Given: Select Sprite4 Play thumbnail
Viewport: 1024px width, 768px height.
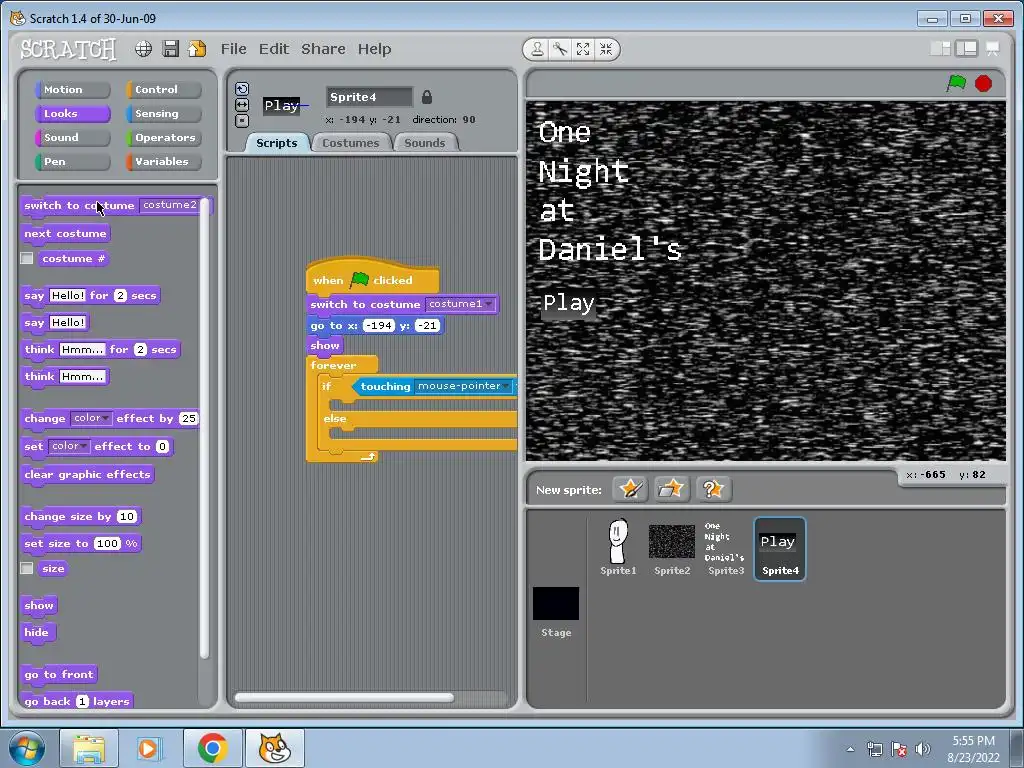Looking at the screenshot, I should [x=780, y=549].
